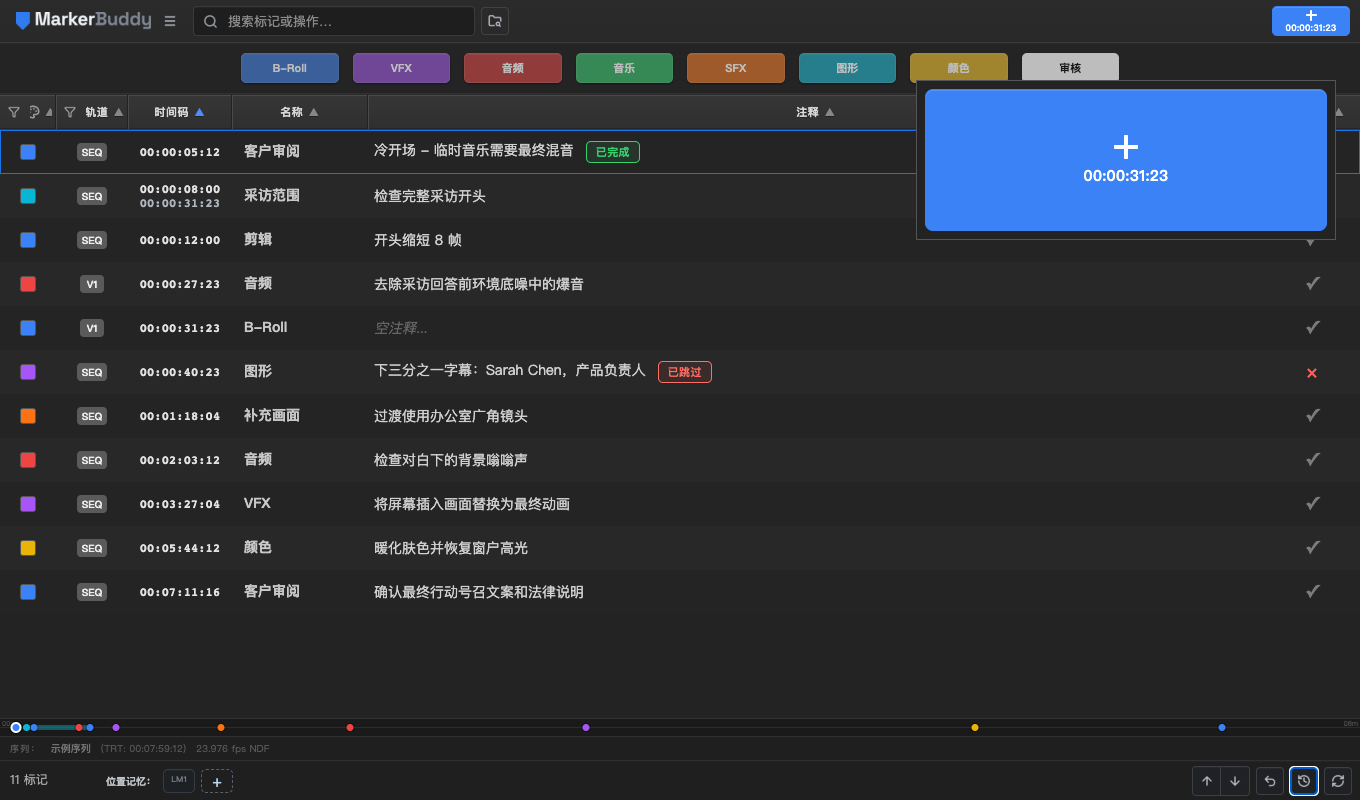1360x800 pixels.
Task: Click the orange marker dot on the timeline
Action: point(221,727)
